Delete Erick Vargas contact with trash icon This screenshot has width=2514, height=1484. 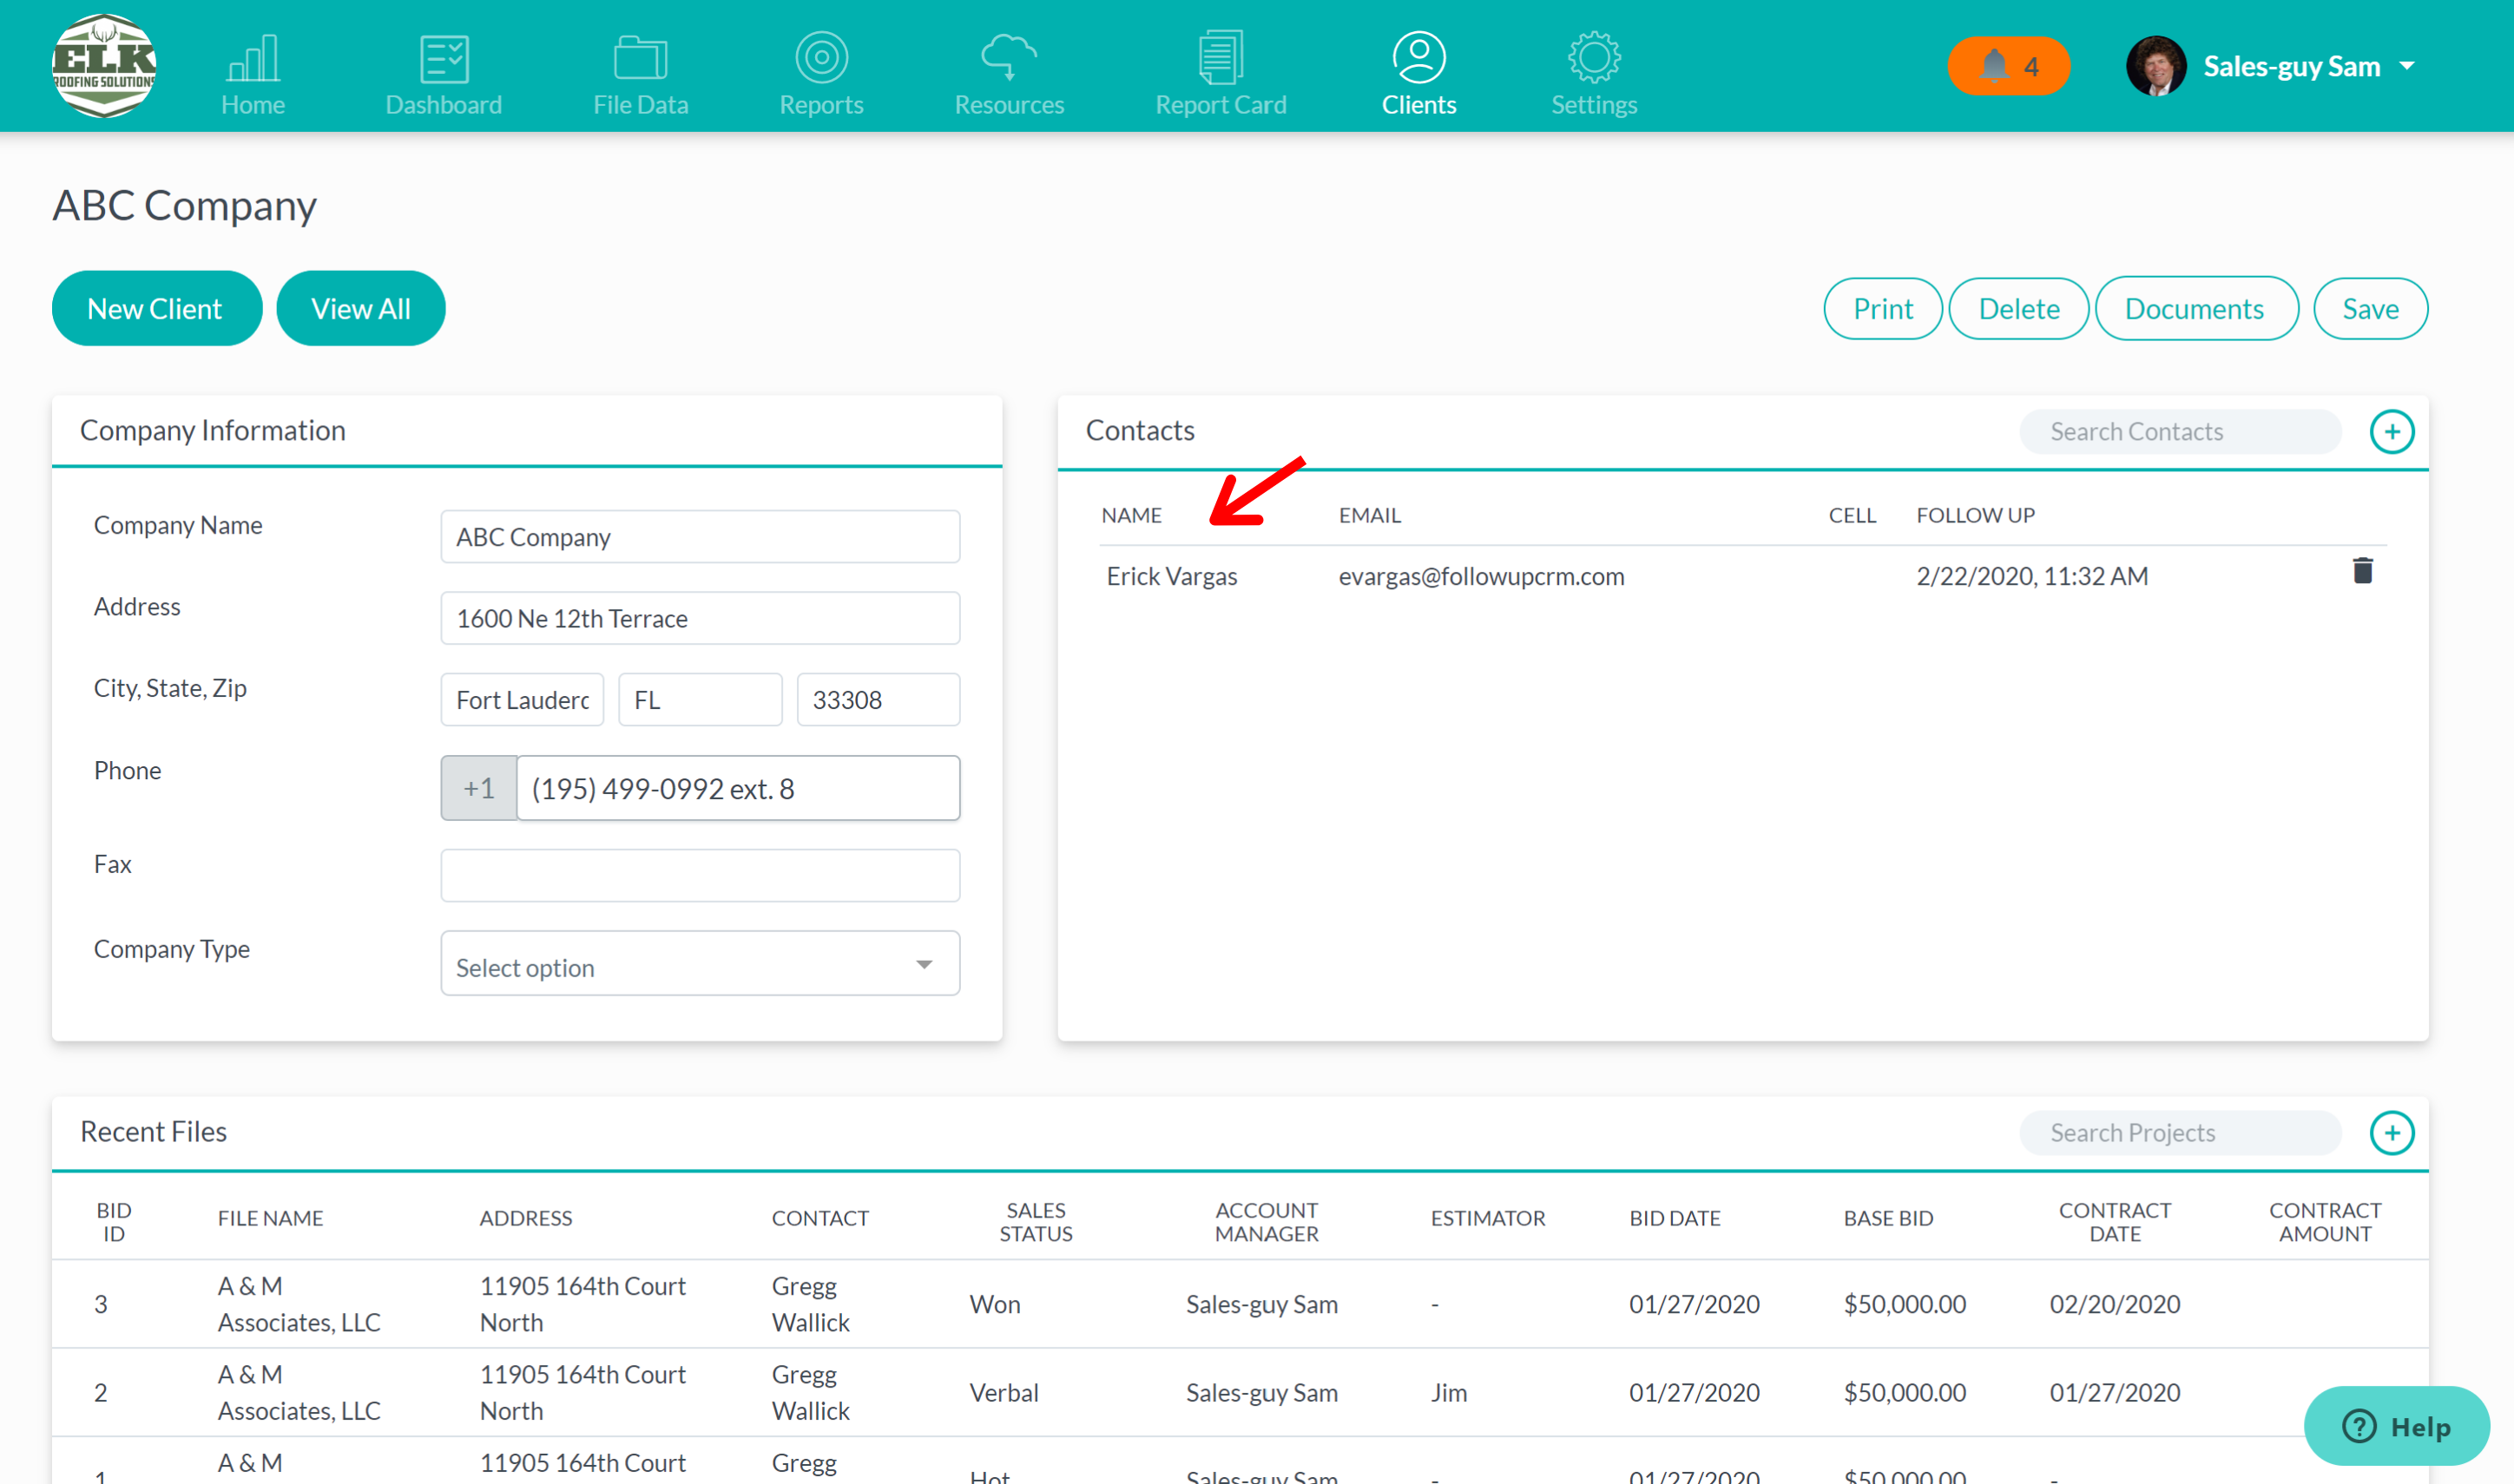2362,571
